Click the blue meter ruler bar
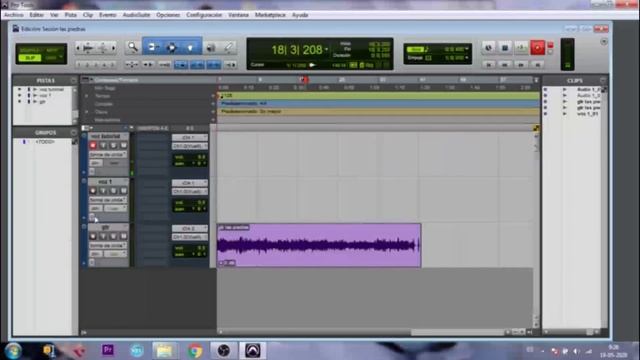This screenshot has width=640, height=360. [x=378, y=103]
